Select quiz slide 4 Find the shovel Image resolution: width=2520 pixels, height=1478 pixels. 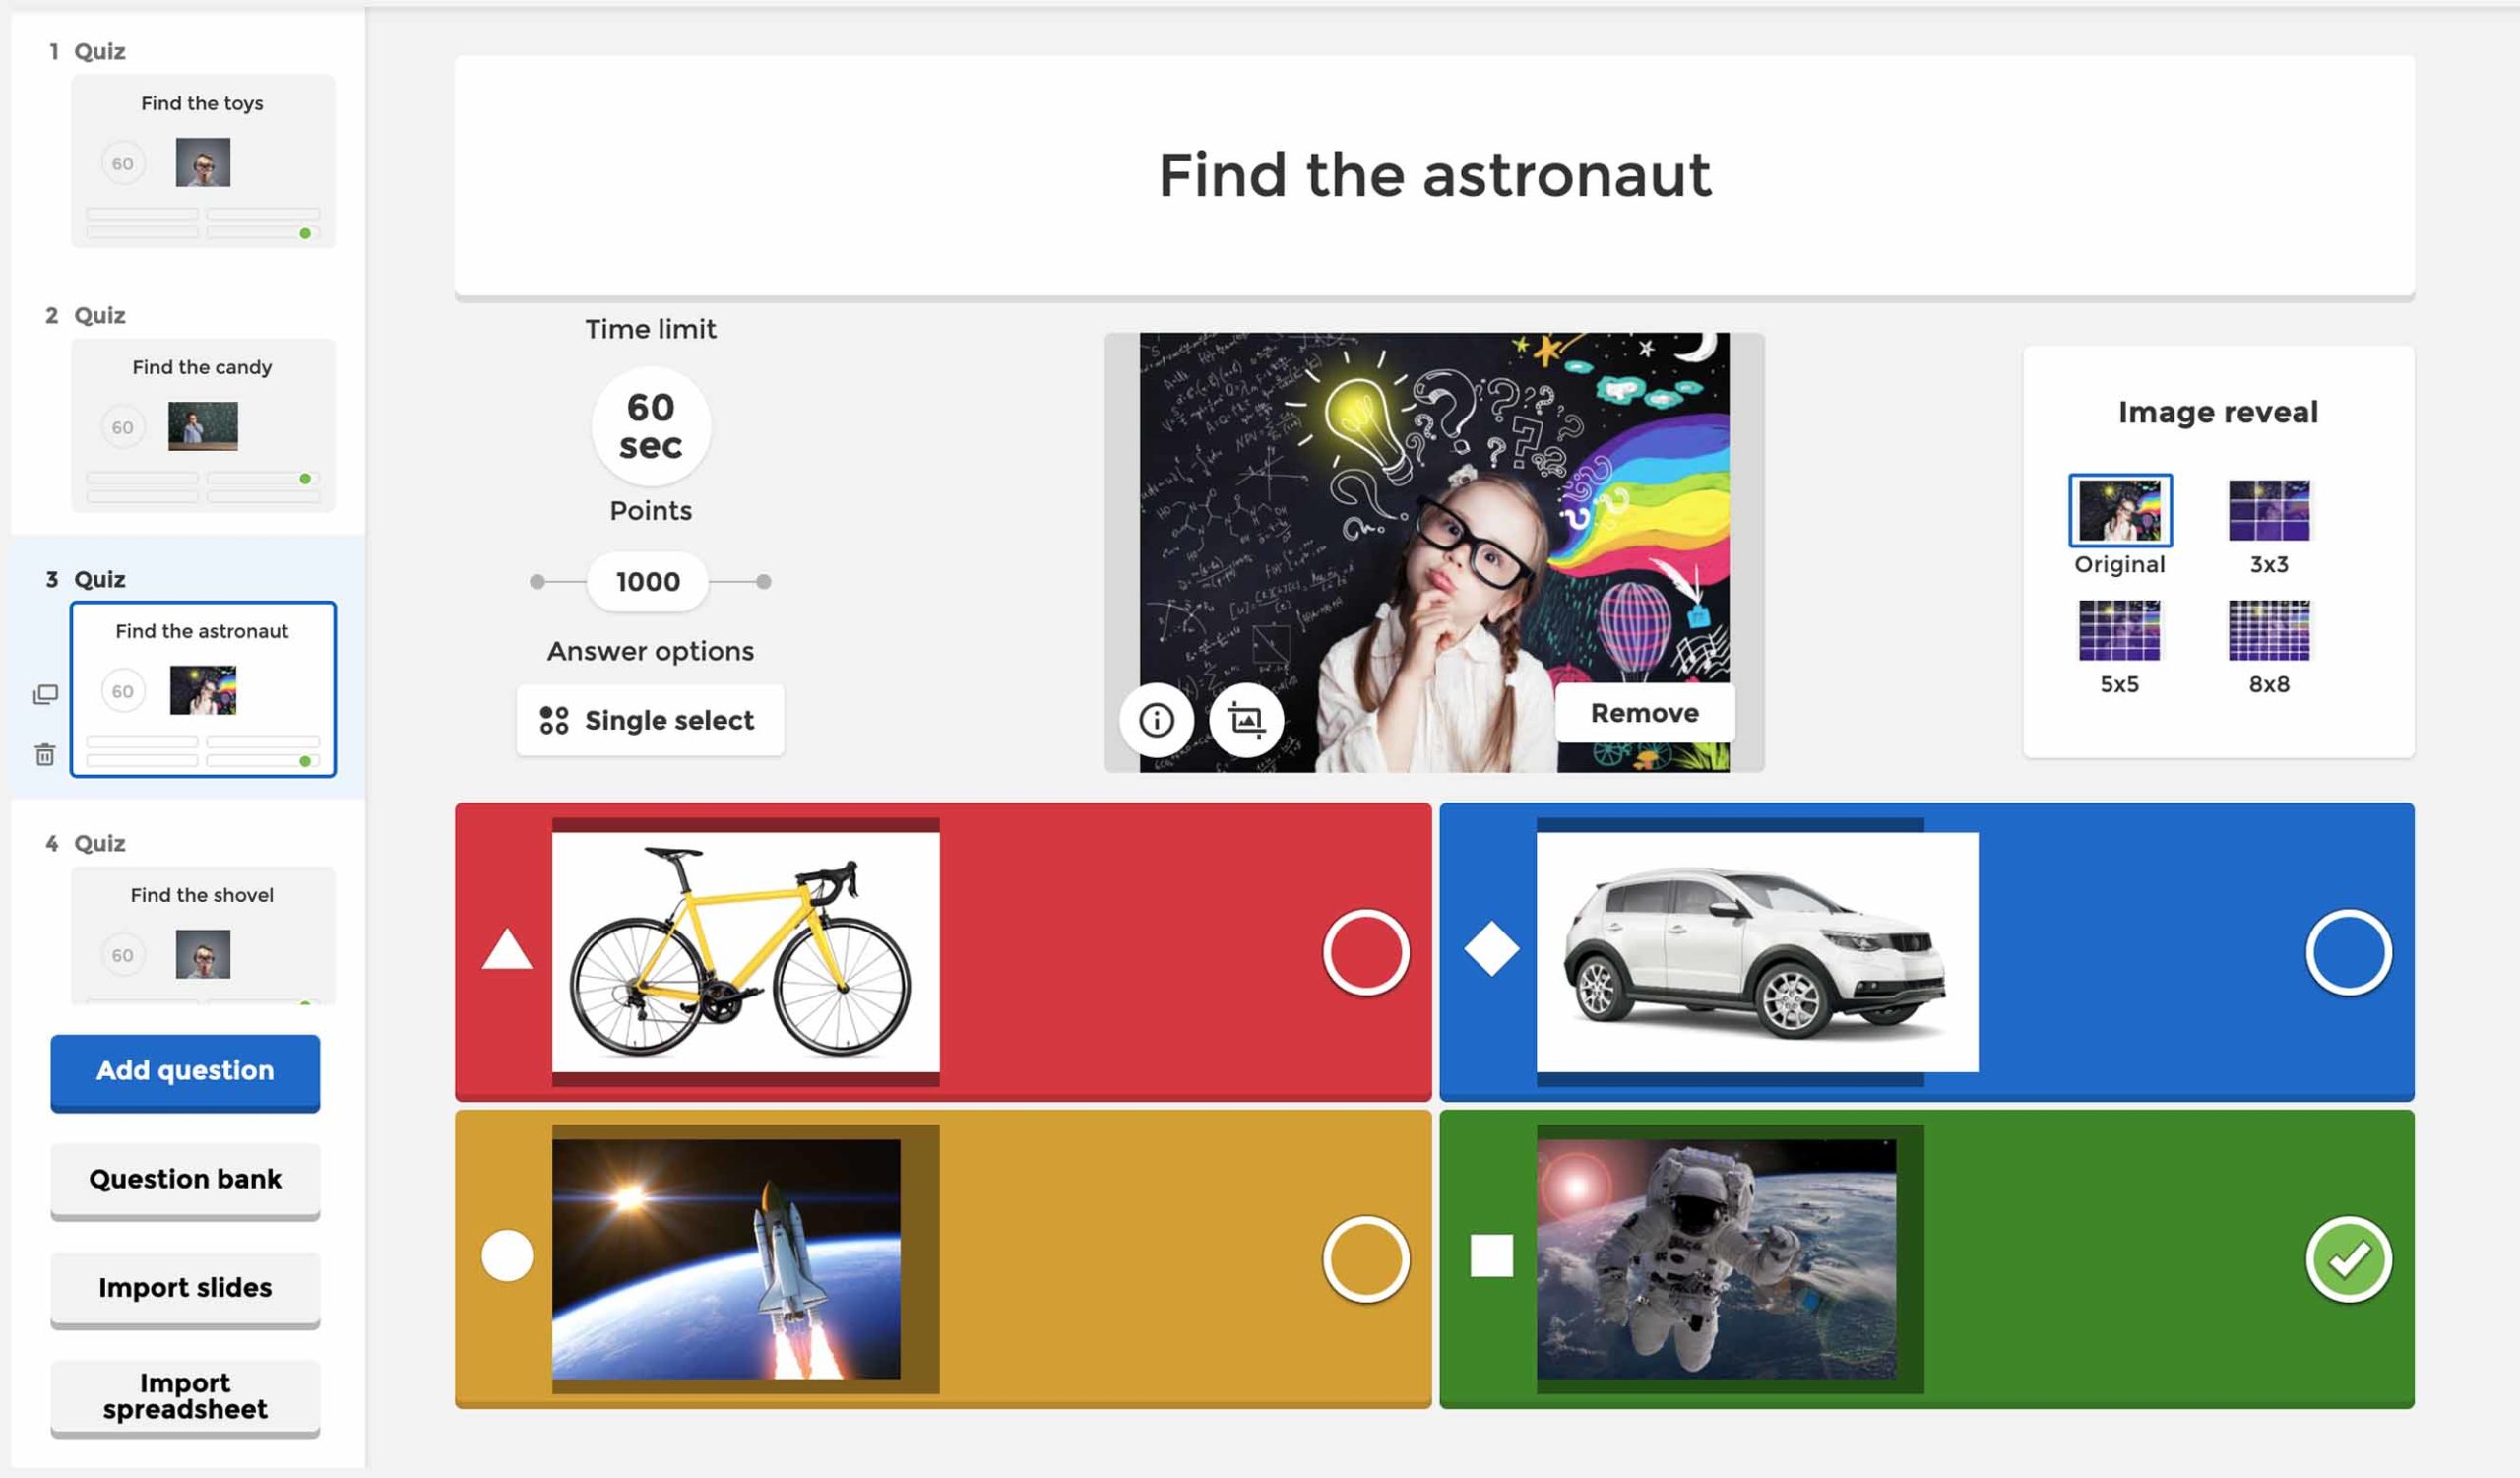[199, 932]
